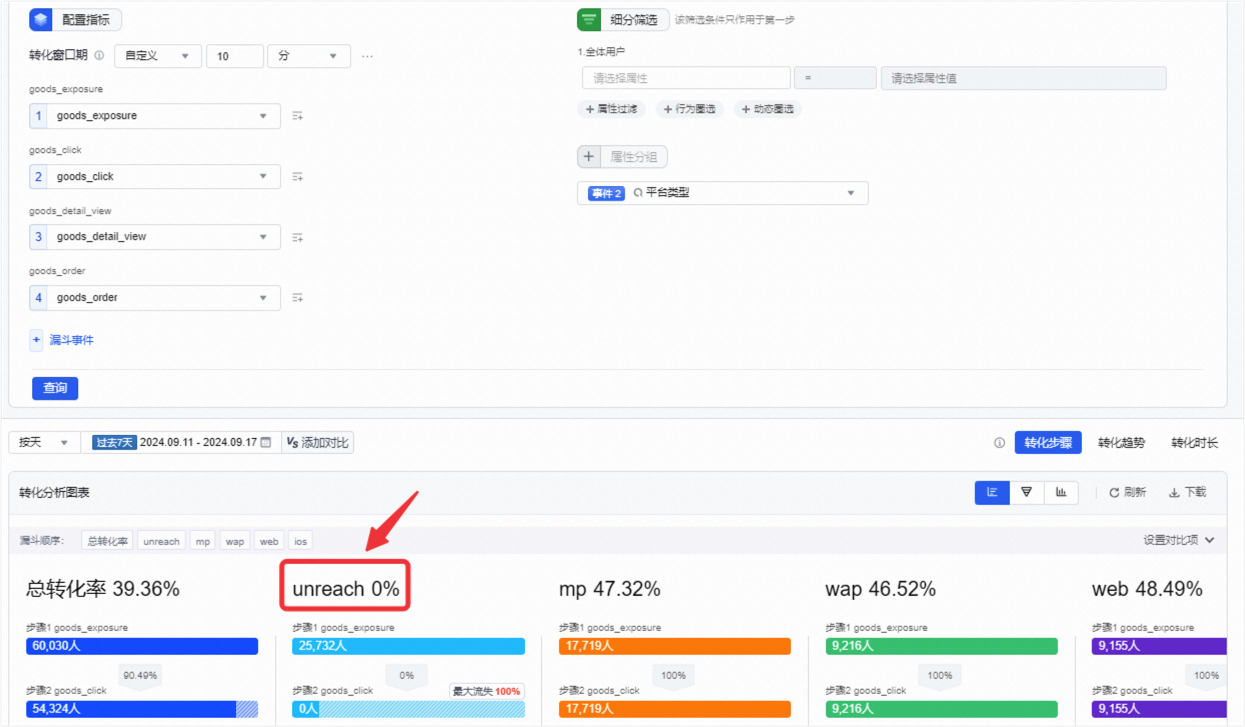
Task: Download the chart with 下载
Action: 1187,493
